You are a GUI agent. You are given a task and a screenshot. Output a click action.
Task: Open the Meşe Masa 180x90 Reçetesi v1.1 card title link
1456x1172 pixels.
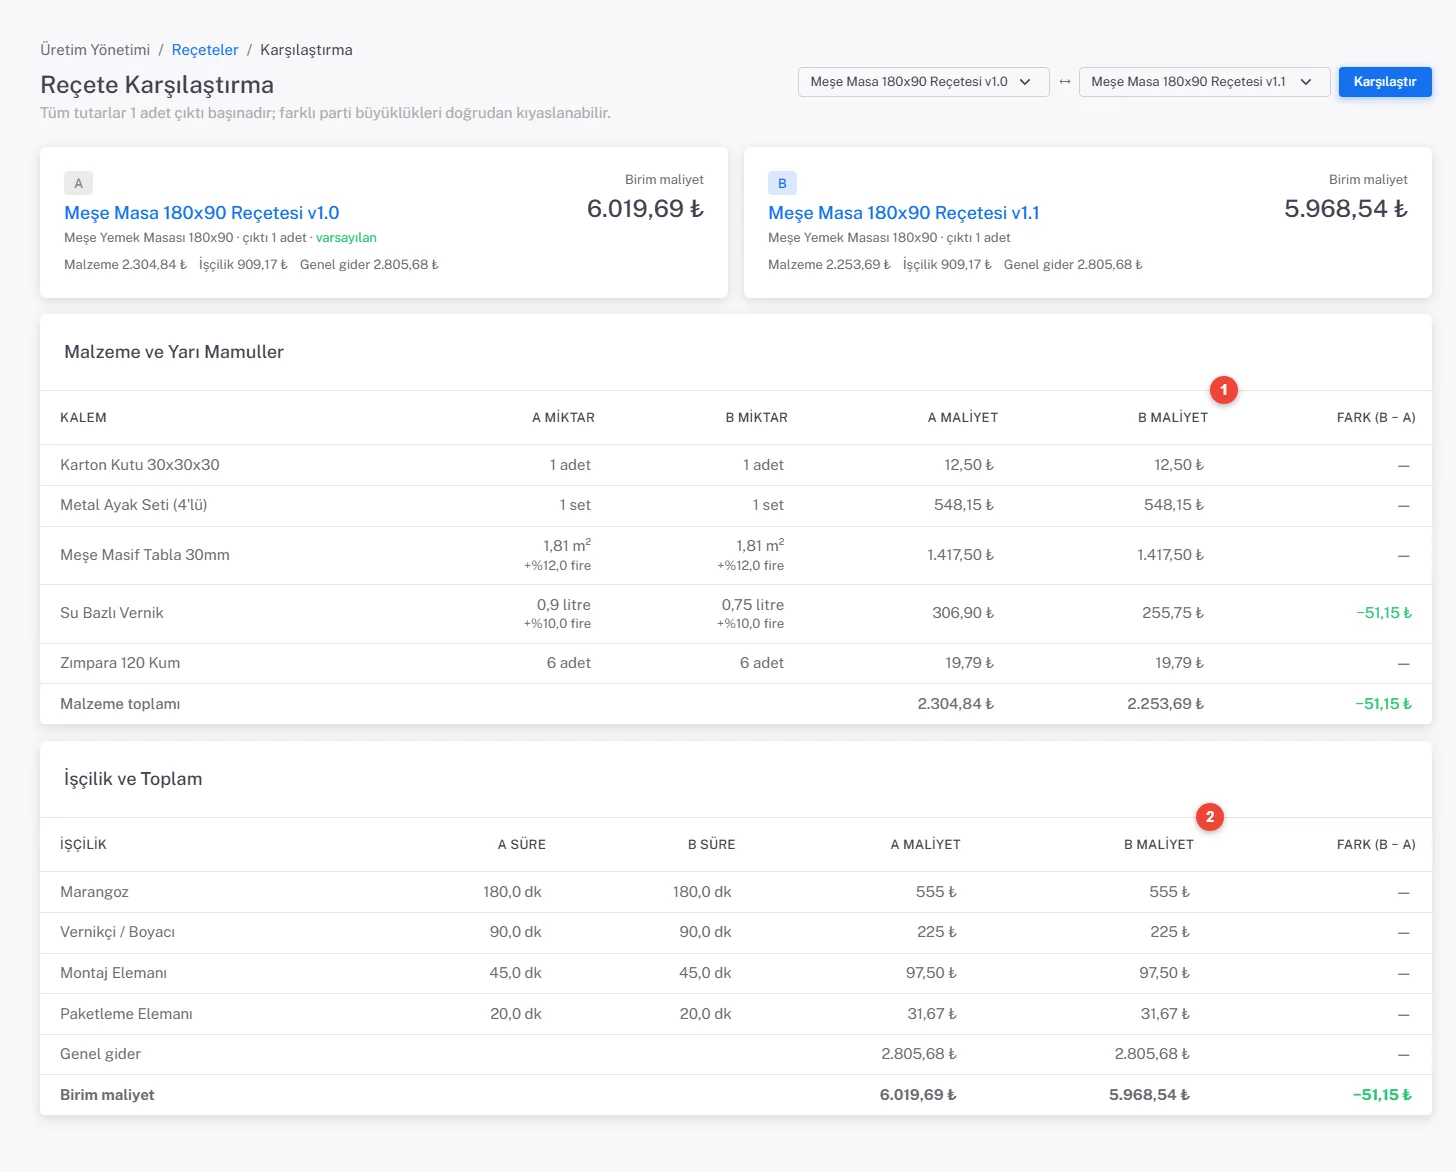[x=904, y=213]
